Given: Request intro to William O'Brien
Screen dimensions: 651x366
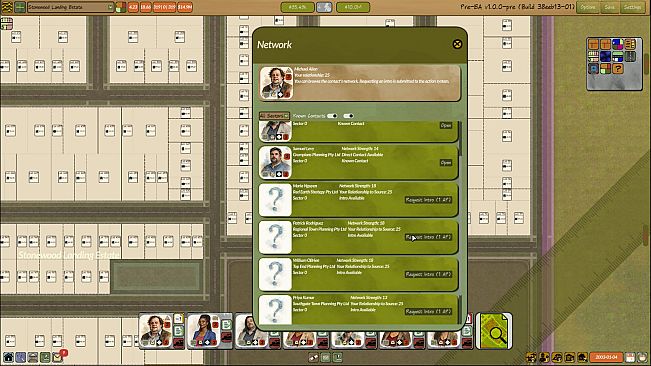Looking at the screenshot, I should point(428,274).
